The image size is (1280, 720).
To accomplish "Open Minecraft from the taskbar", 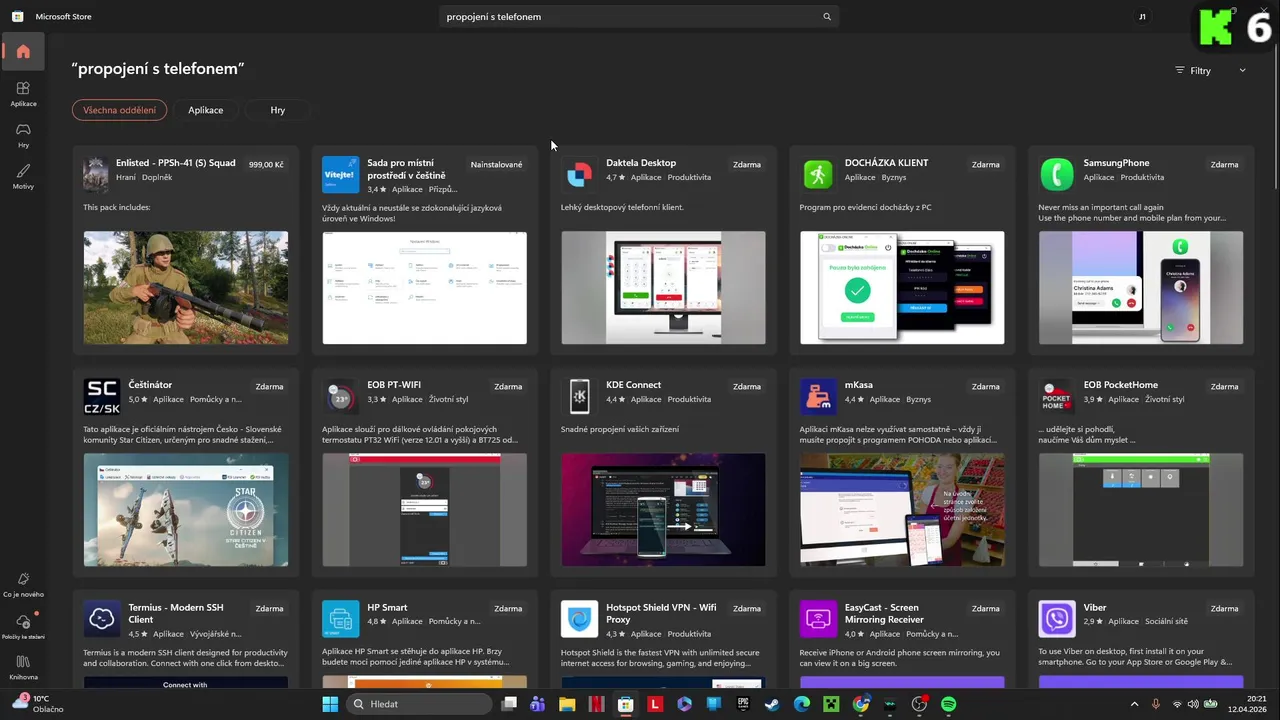I will click(x=831, y=704).
